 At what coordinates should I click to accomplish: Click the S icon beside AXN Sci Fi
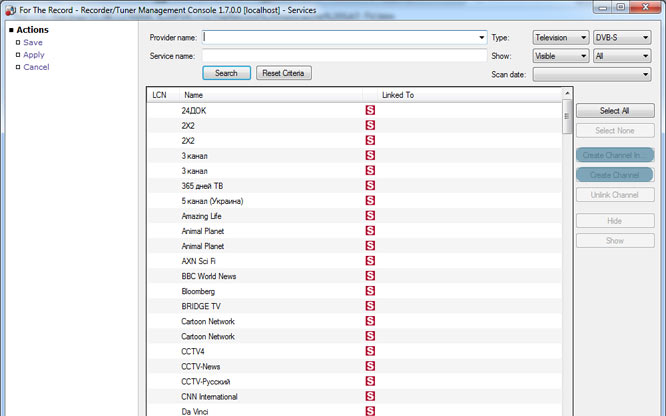369,261
